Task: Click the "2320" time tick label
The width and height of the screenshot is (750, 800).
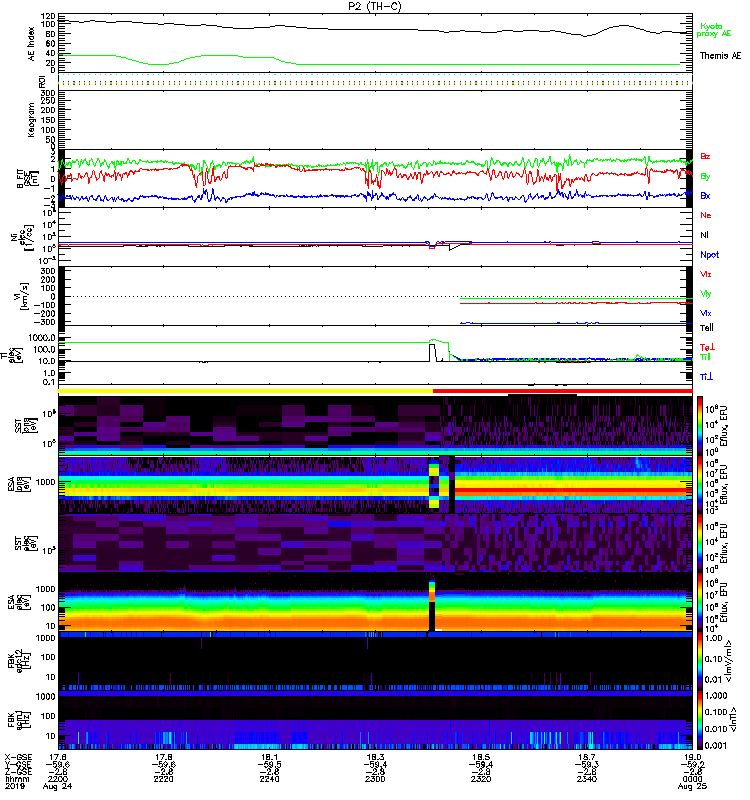Action: 481,779
